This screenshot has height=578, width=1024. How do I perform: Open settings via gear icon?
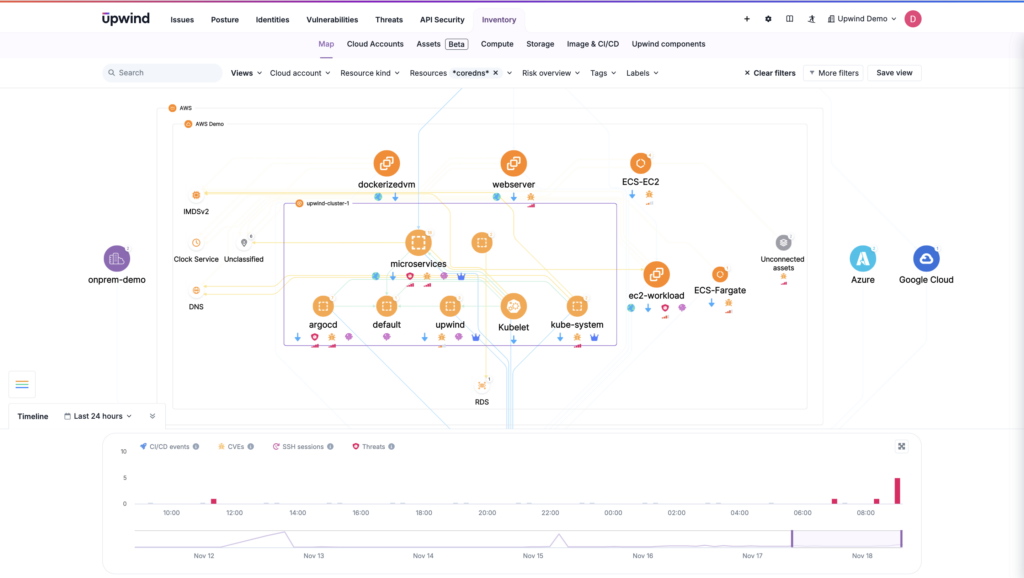[768, 19]
